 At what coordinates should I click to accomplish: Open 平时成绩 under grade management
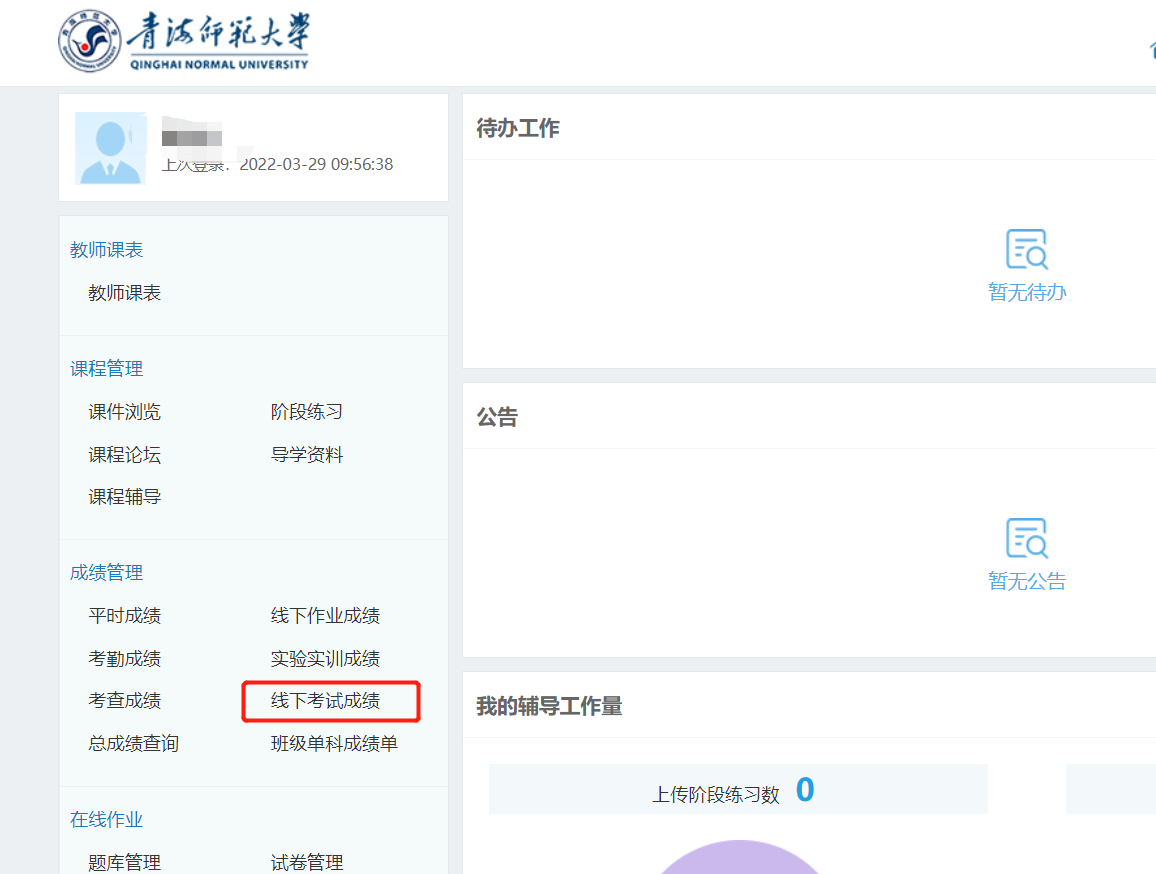pos(124,616)
